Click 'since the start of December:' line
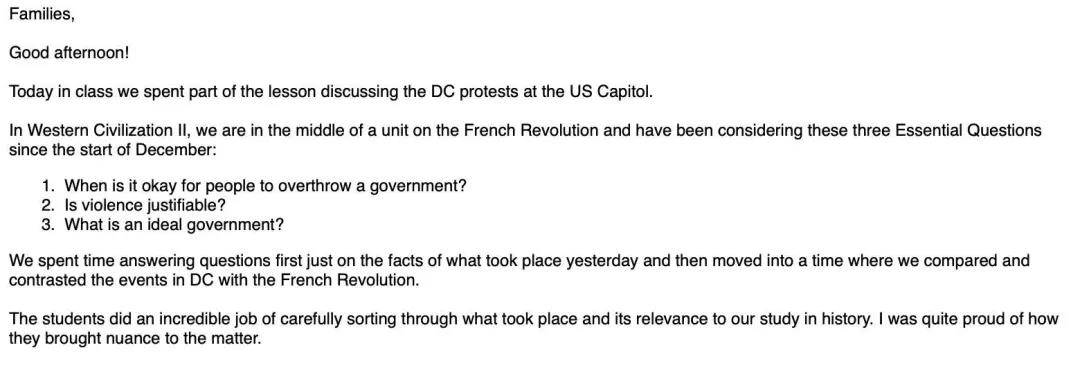 pos(112,149)
